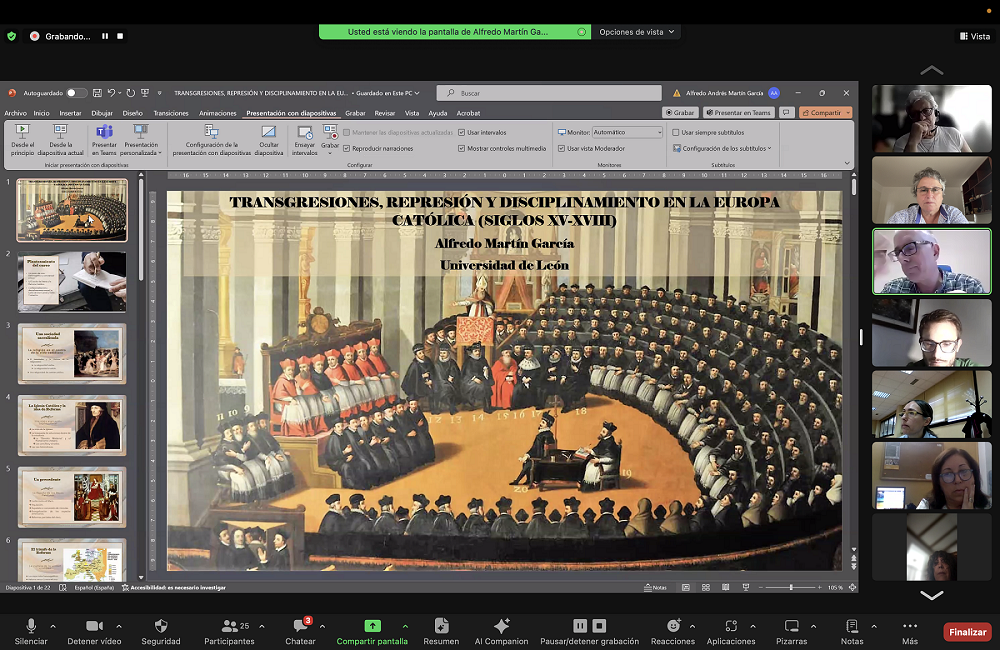This screenshot has height=650, width=1000.
Task: Click Presentar en Teams ribbon icon
Action: pos(104,140)
